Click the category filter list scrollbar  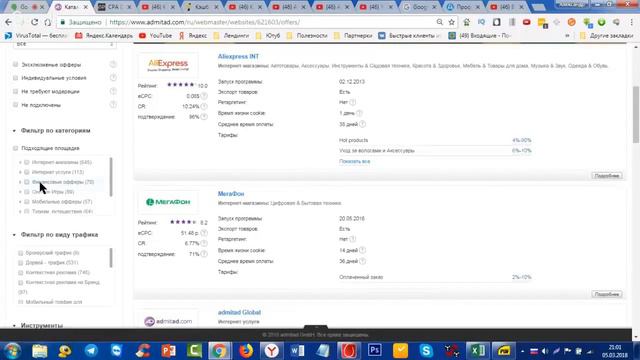tap(111, 176)
